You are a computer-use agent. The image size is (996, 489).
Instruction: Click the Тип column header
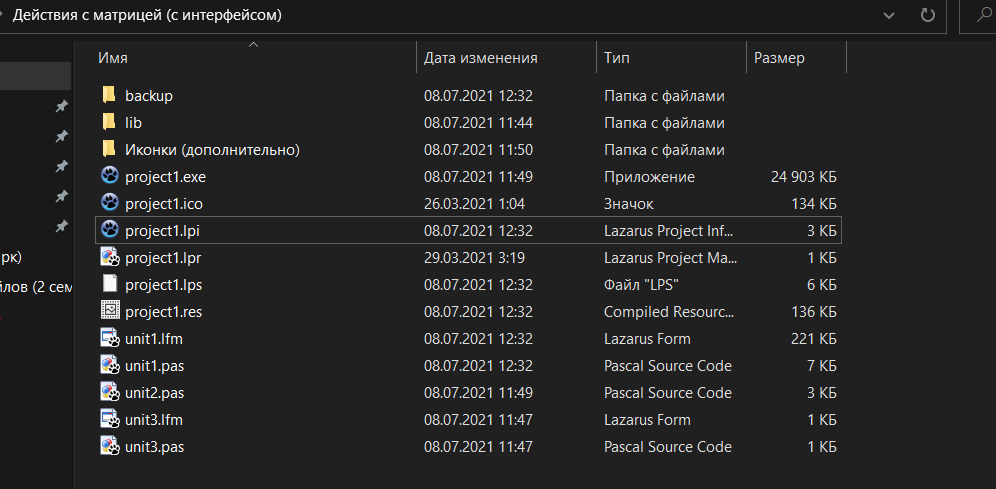point(617,58)
